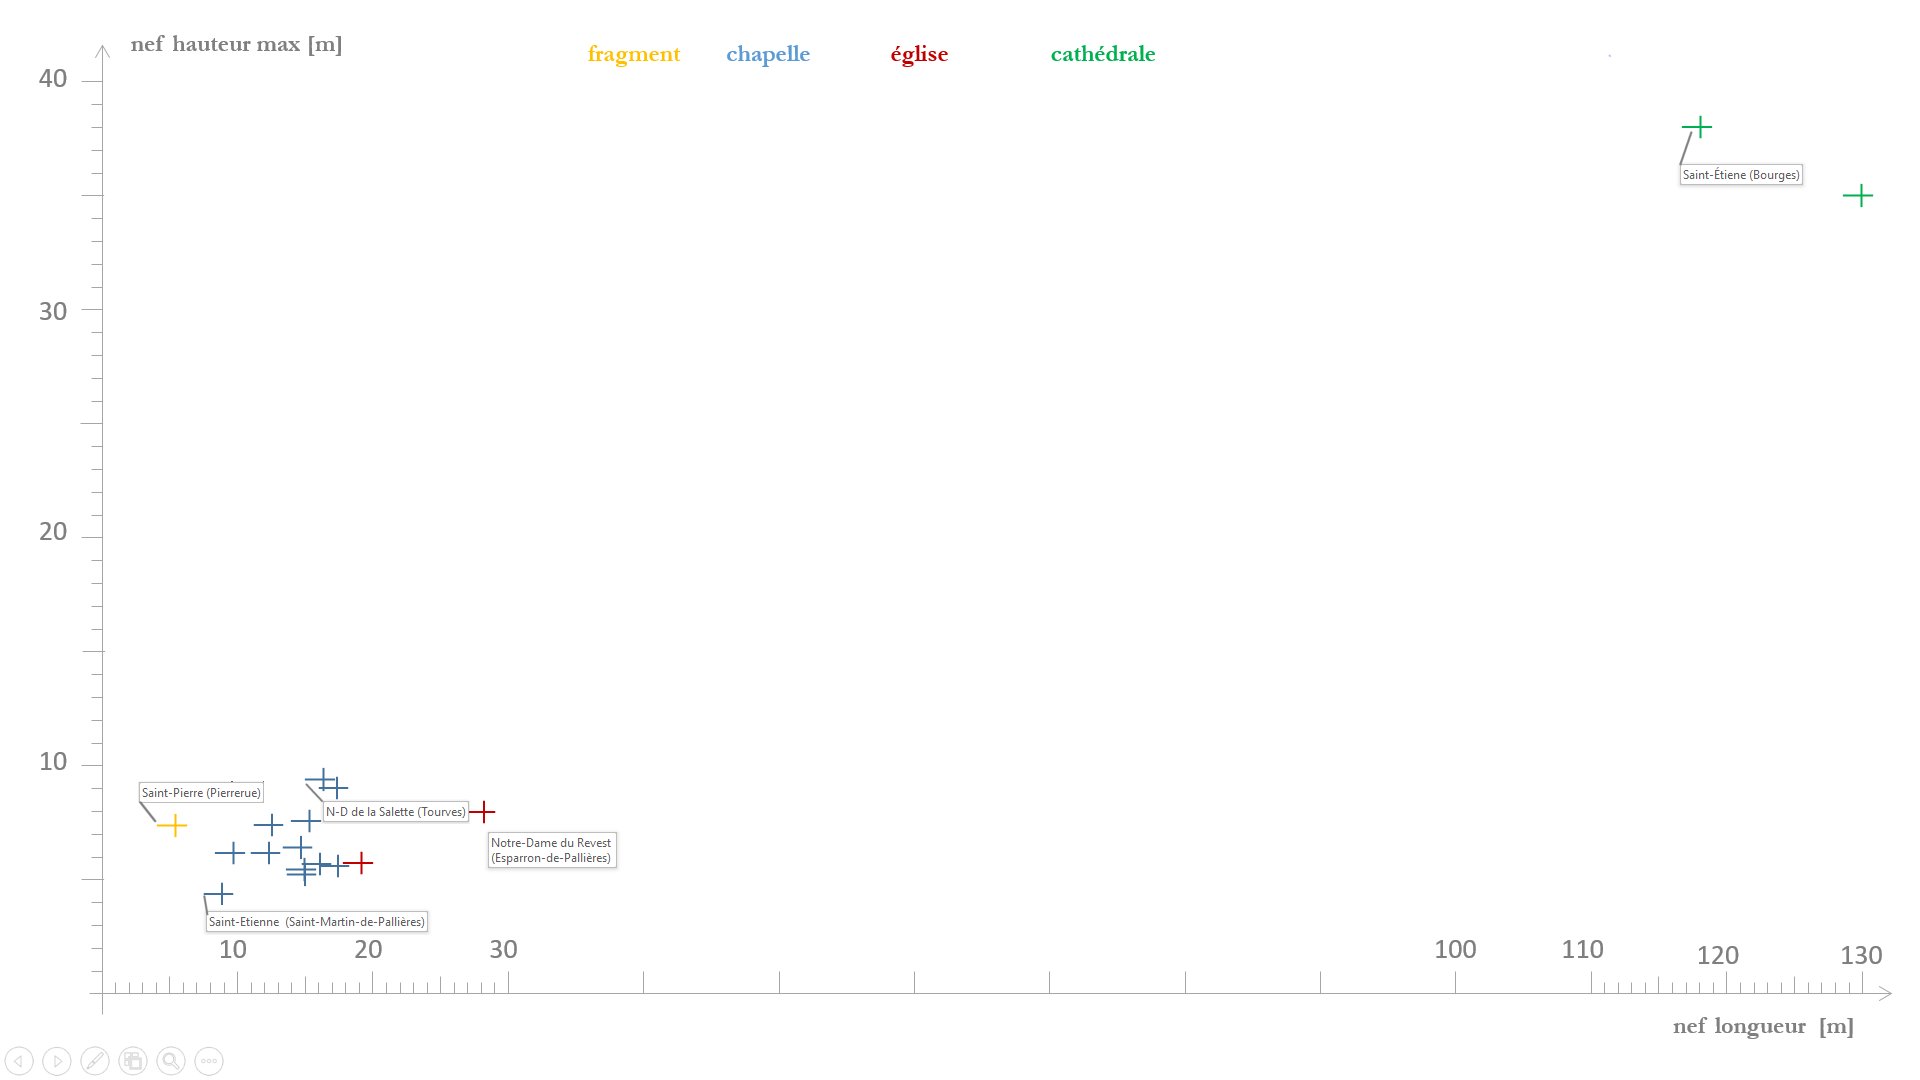Click the '20' value on the vertical height axis
Image resolution: width=1920 pixels, height=1080 pixels.
(x=53, y=532)
